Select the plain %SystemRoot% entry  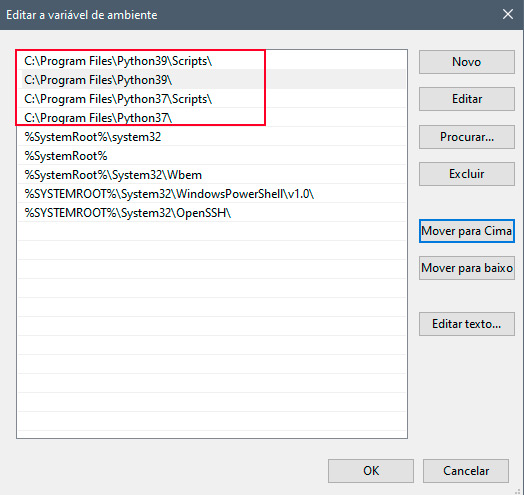point(212,156)
